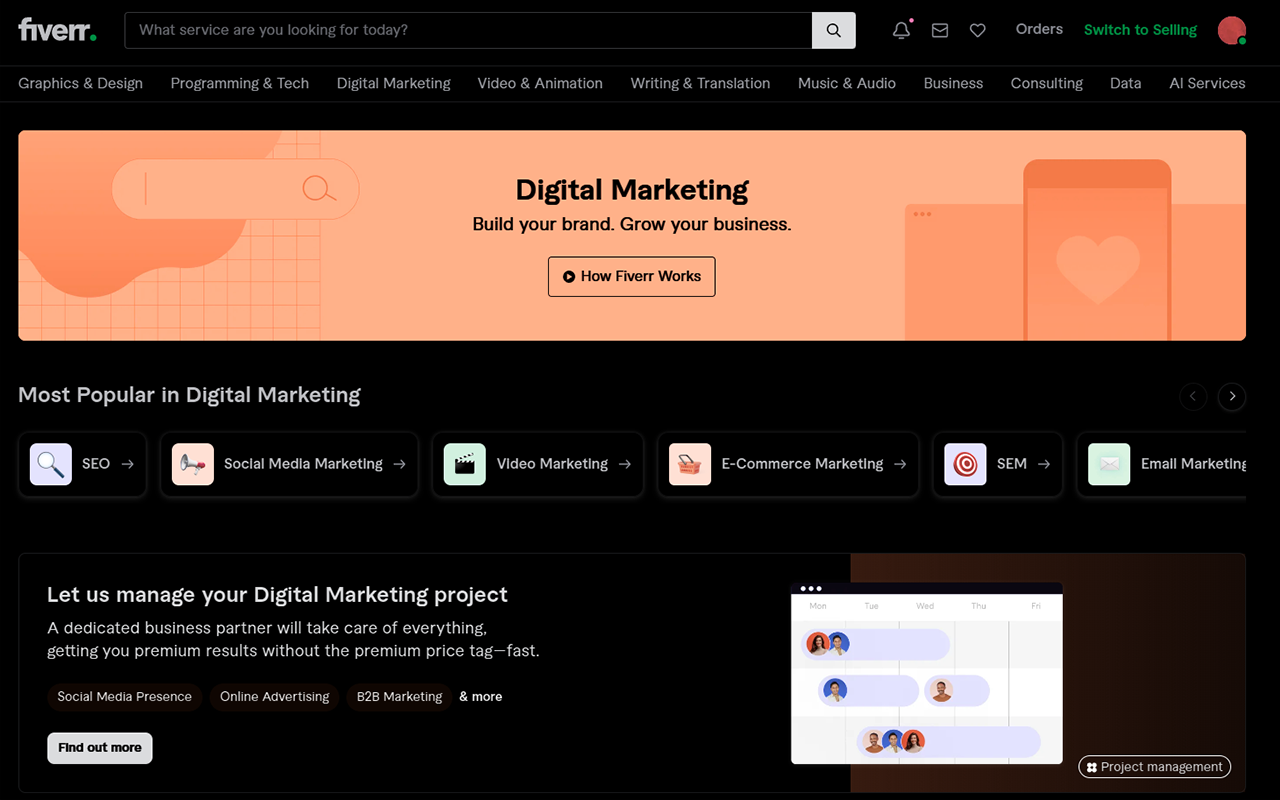
Task: Click the Switch to Selling link
Action: (1139, 30)
